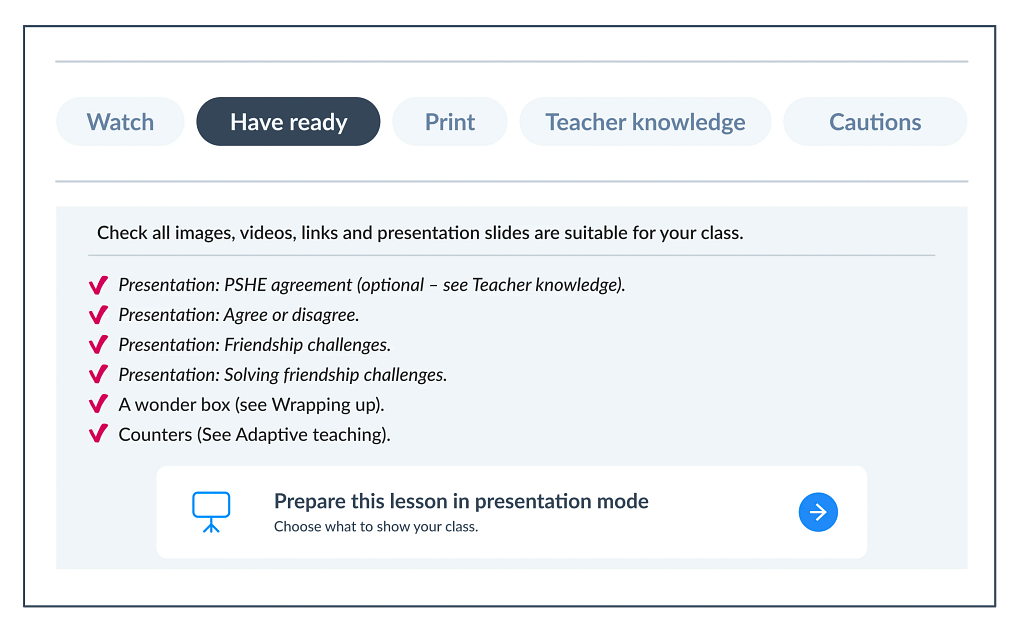Click the Counters (See Adaptive teaching) text
The height and width of the screenshot is (631, 1024).
click(x=254, y=435)
